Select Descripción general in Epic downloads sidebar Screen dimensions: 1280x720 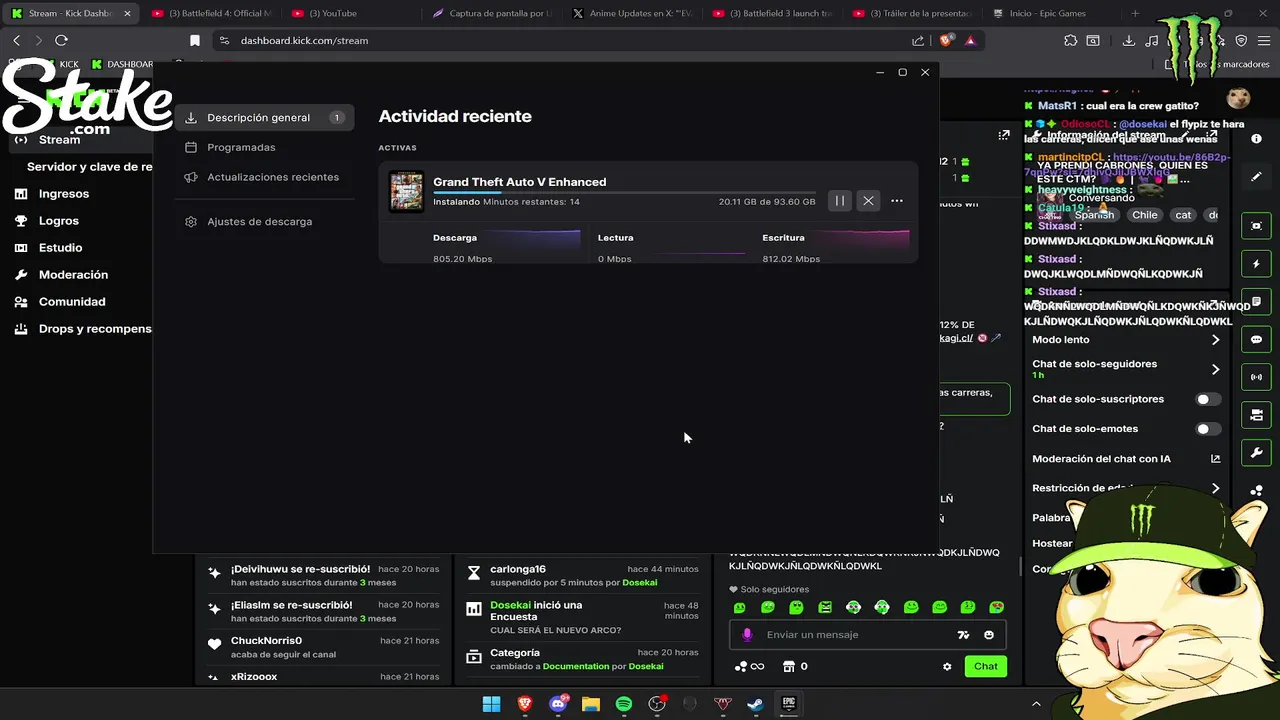265,117
